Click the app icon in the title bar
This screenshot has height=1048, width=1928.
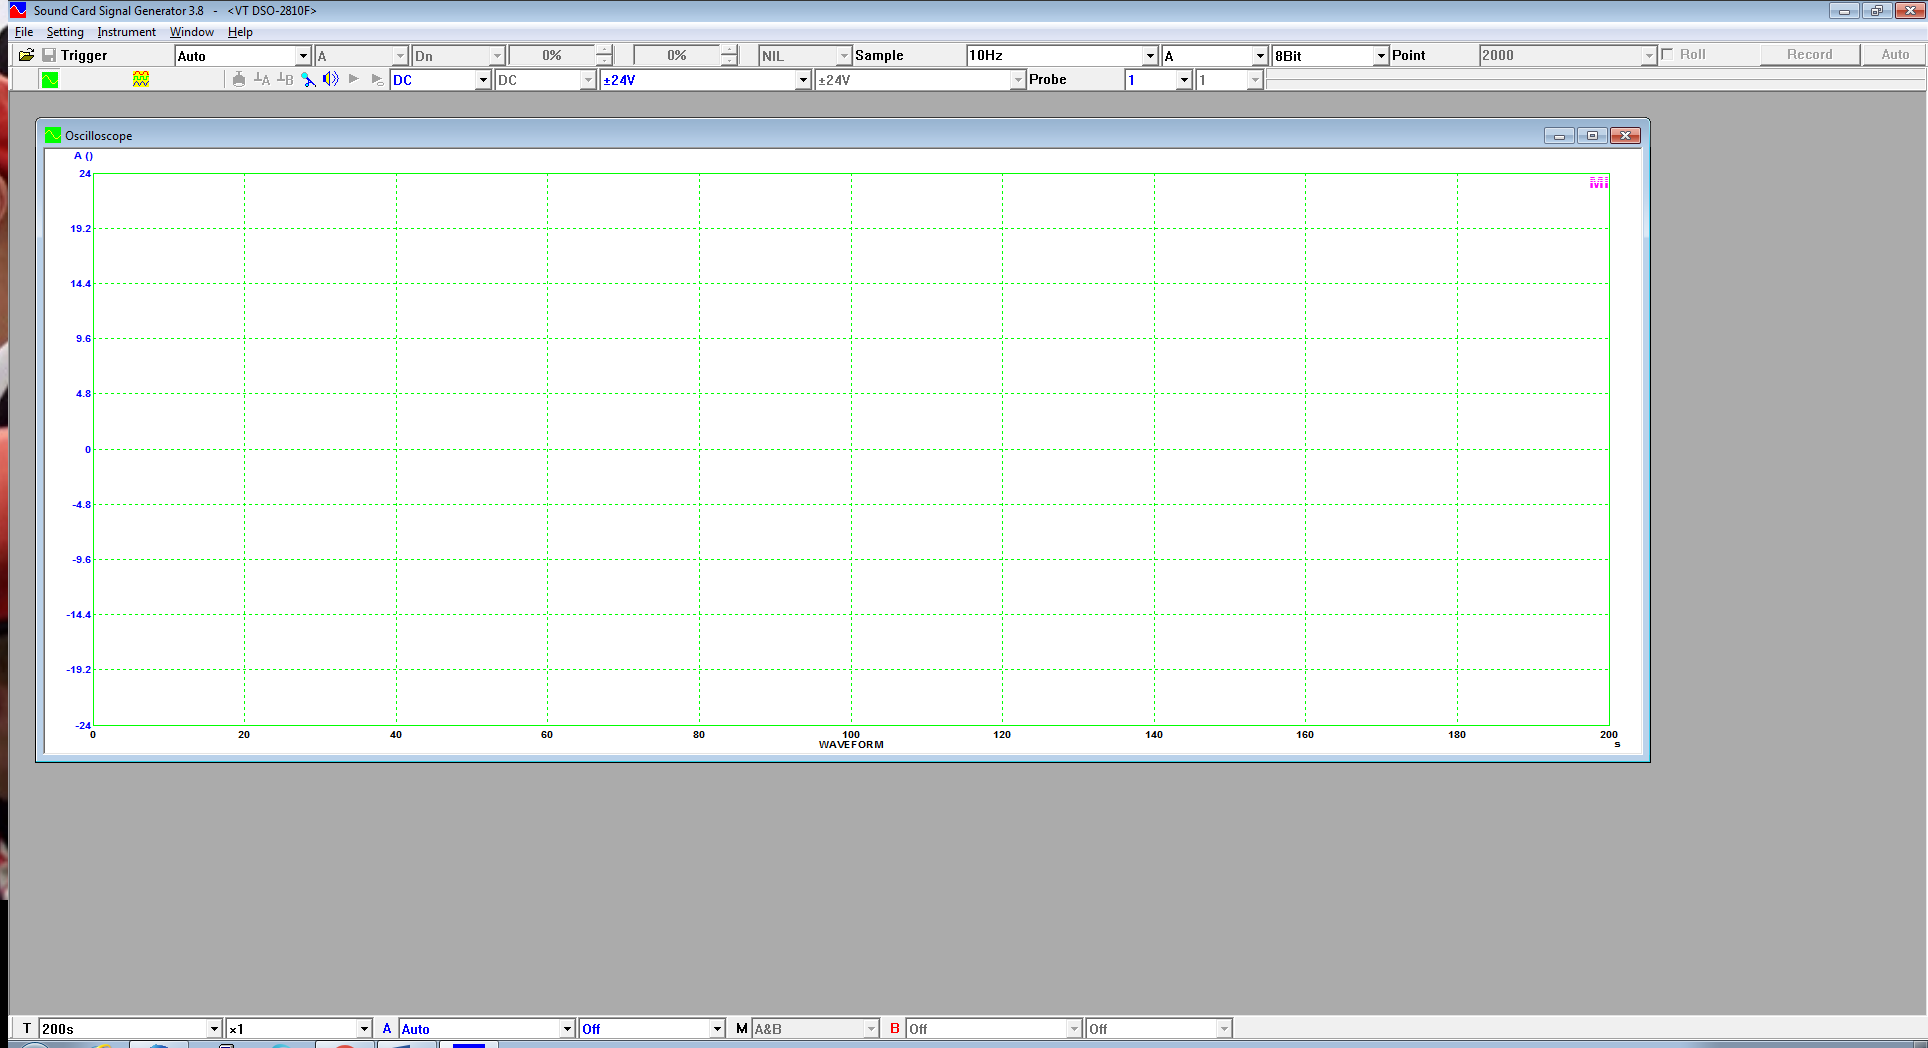17,10
